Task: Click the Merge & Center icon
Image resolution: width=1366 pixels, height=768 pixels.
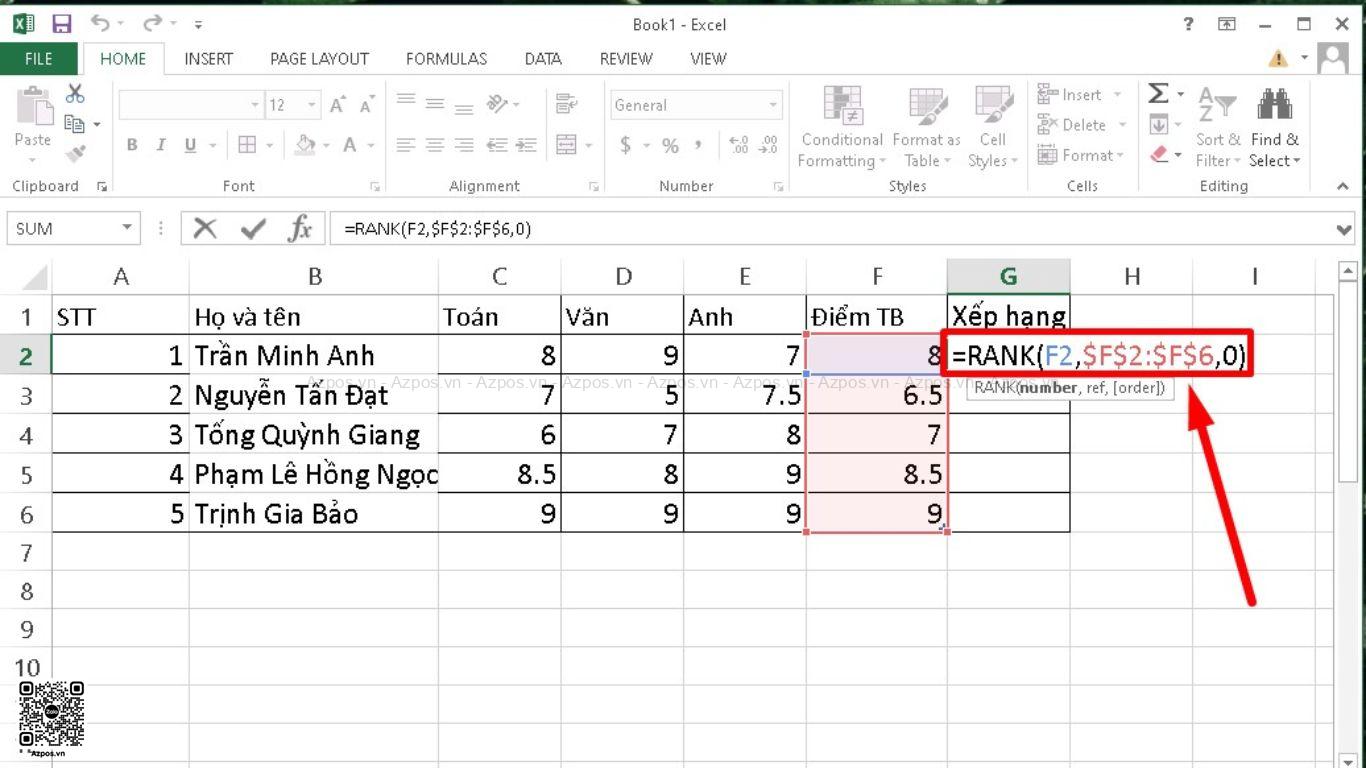Action: (x=566, y=145)
